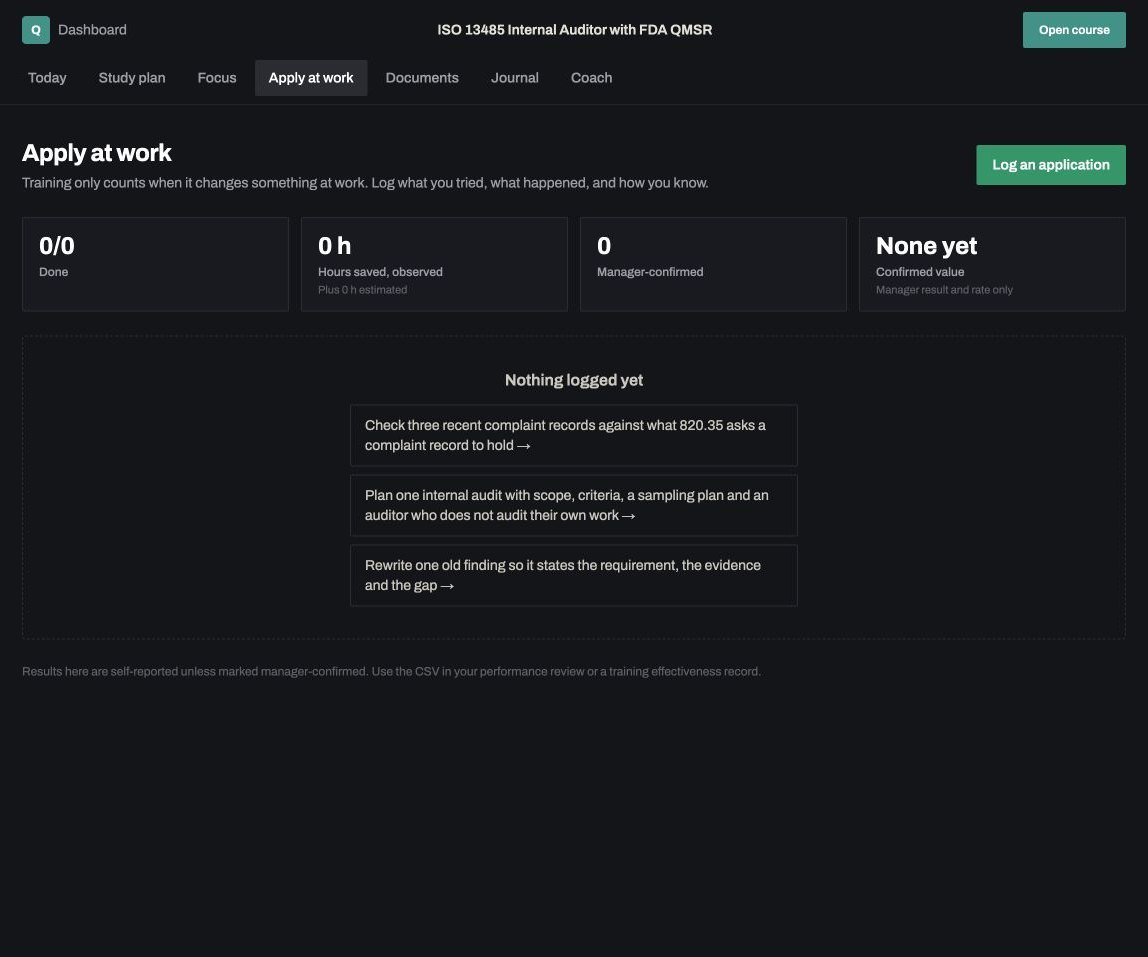Viewport: 1148px width, 957px height.
Task: Click Manager result and rate only text
Action: (944, 290)
